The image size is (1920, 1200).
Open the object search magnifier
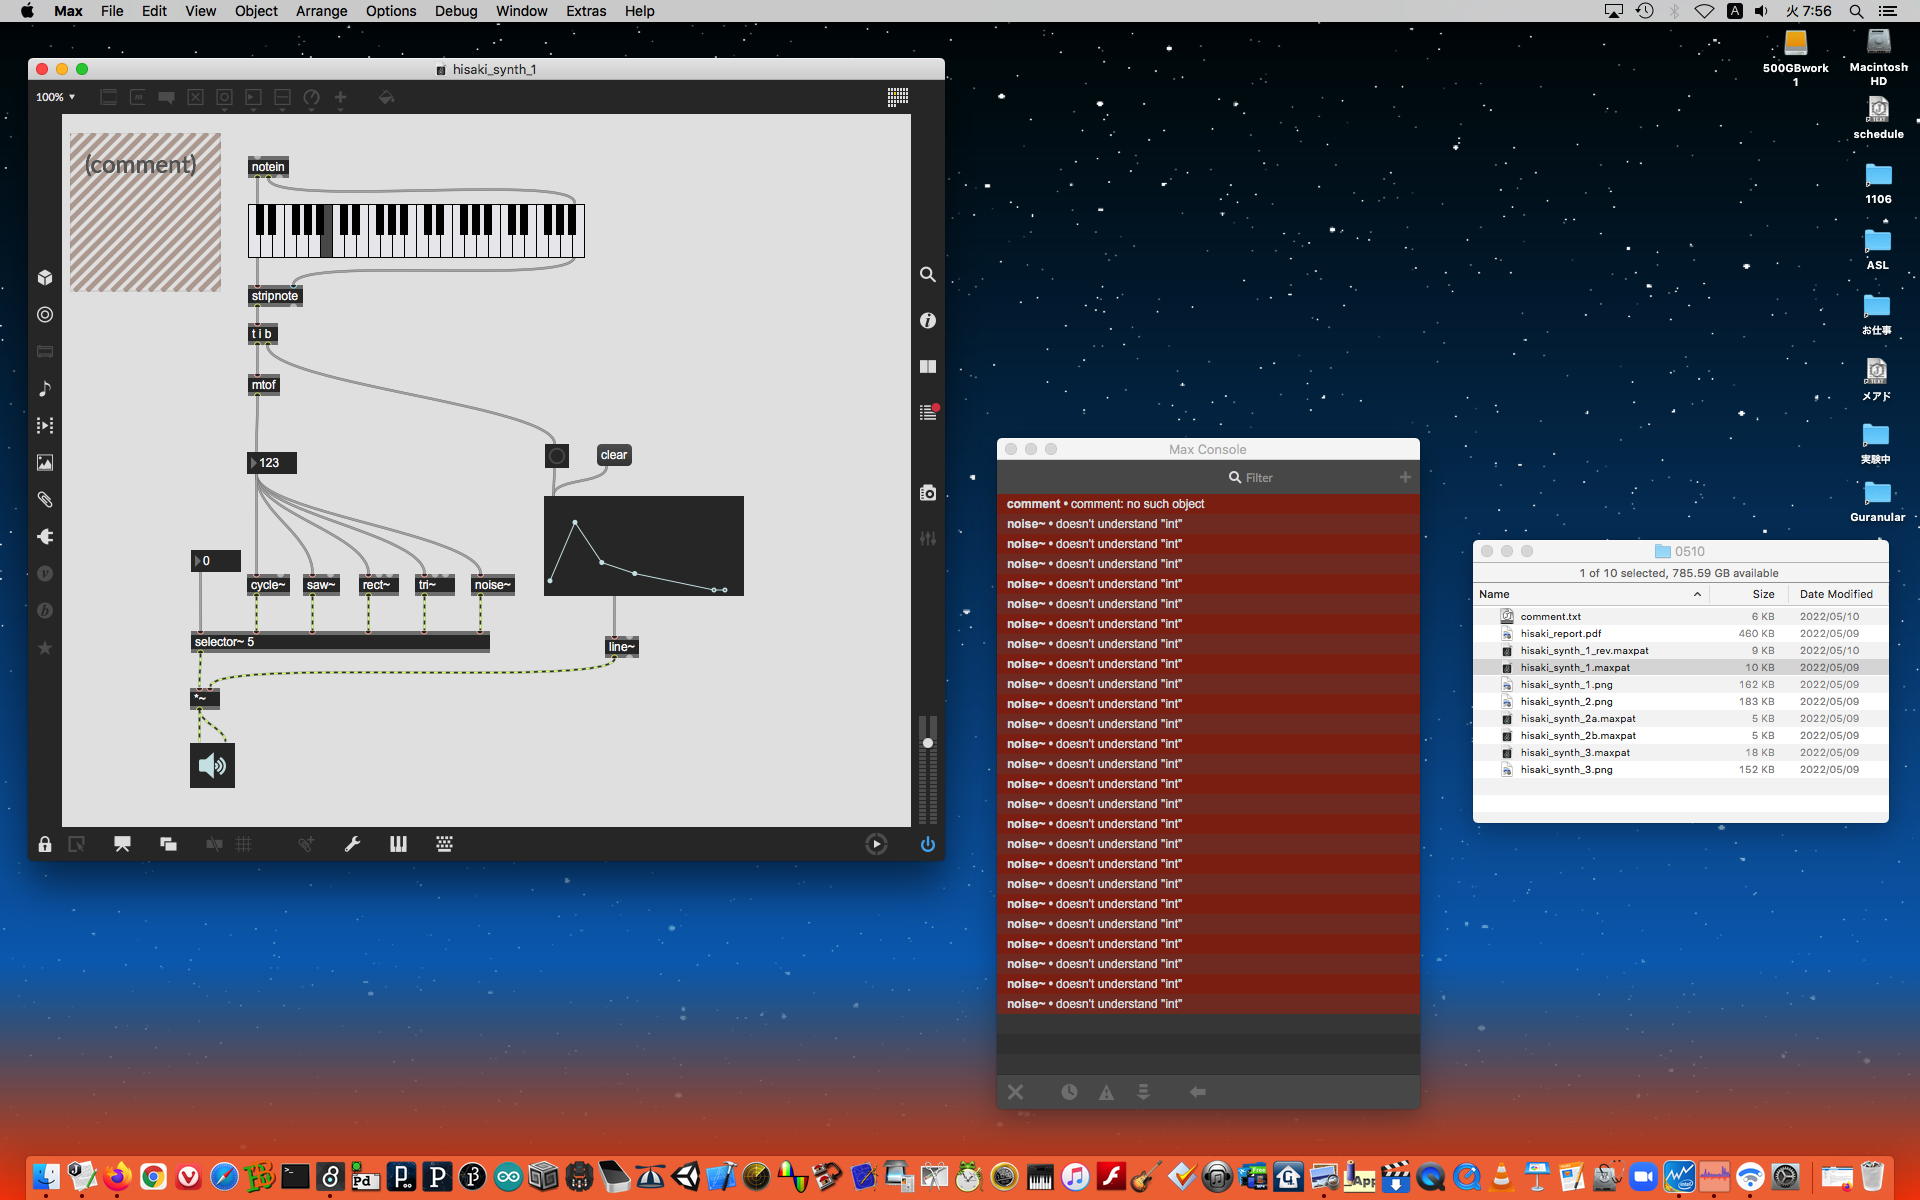coord(928,274)
